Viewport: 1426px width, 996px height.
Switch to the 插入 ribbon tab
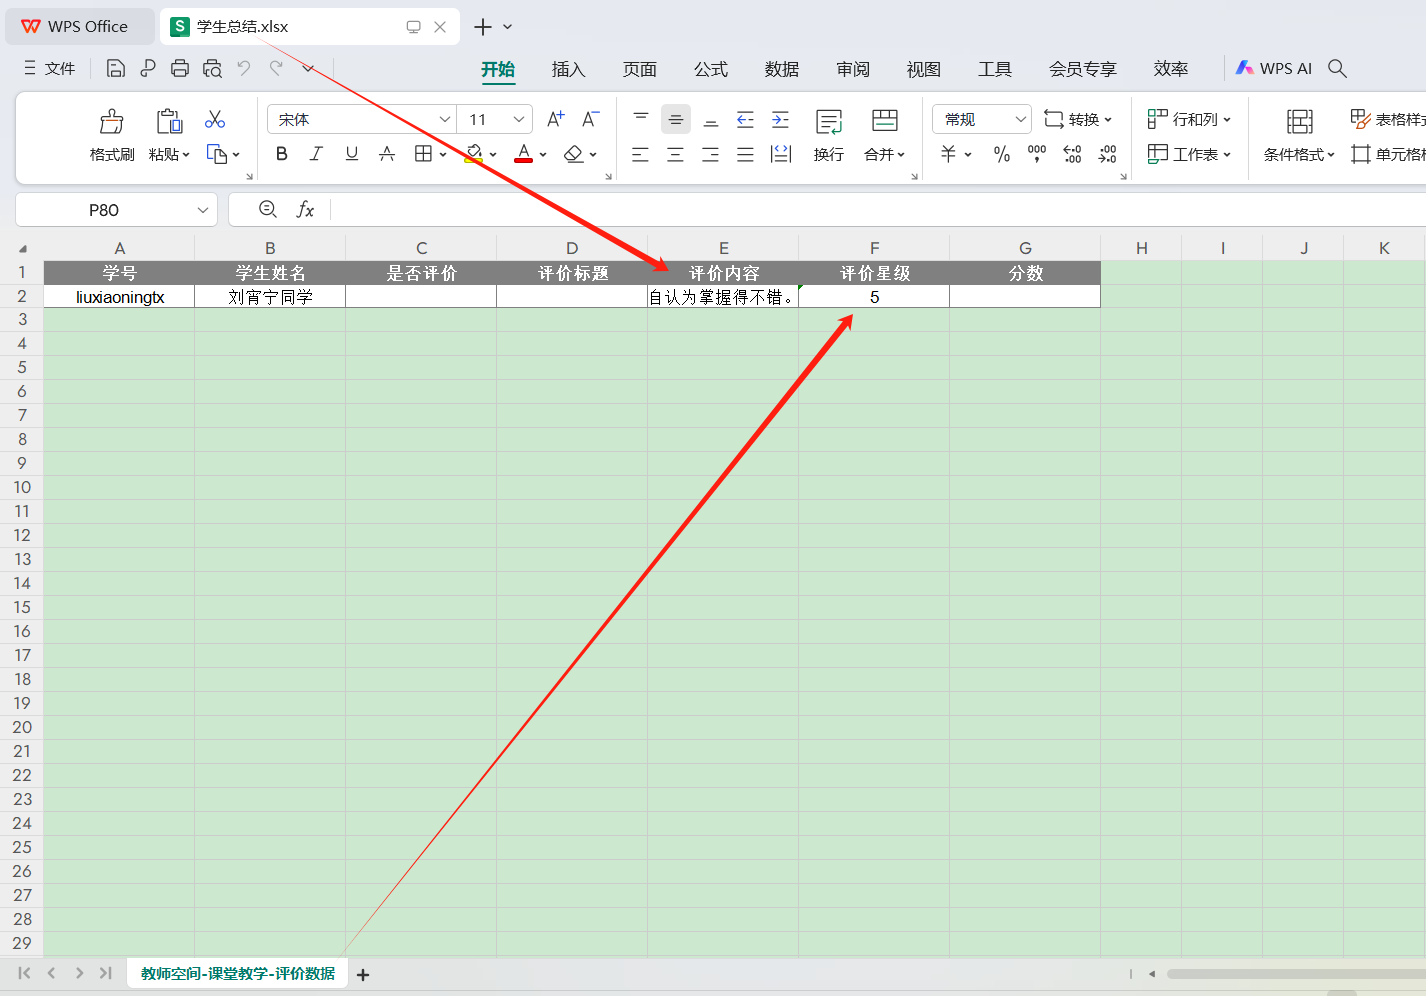[568, 69]
